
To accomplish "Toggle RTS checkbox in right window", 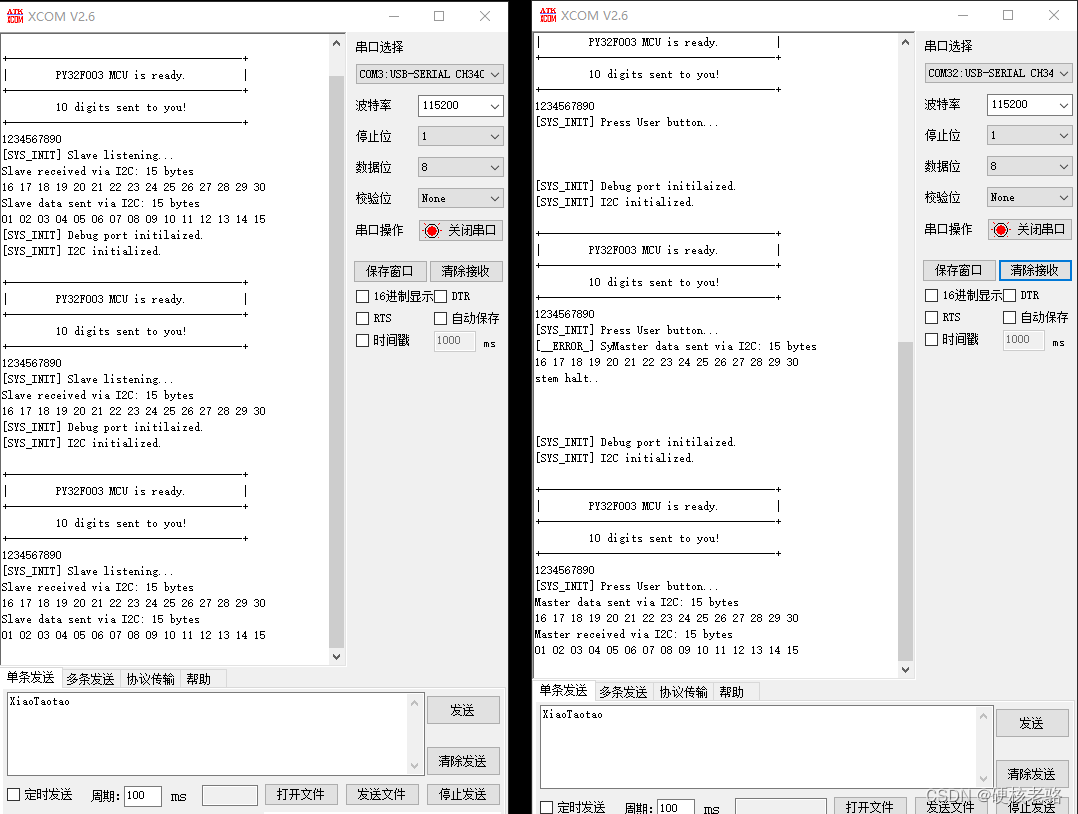I will point(931,318).
